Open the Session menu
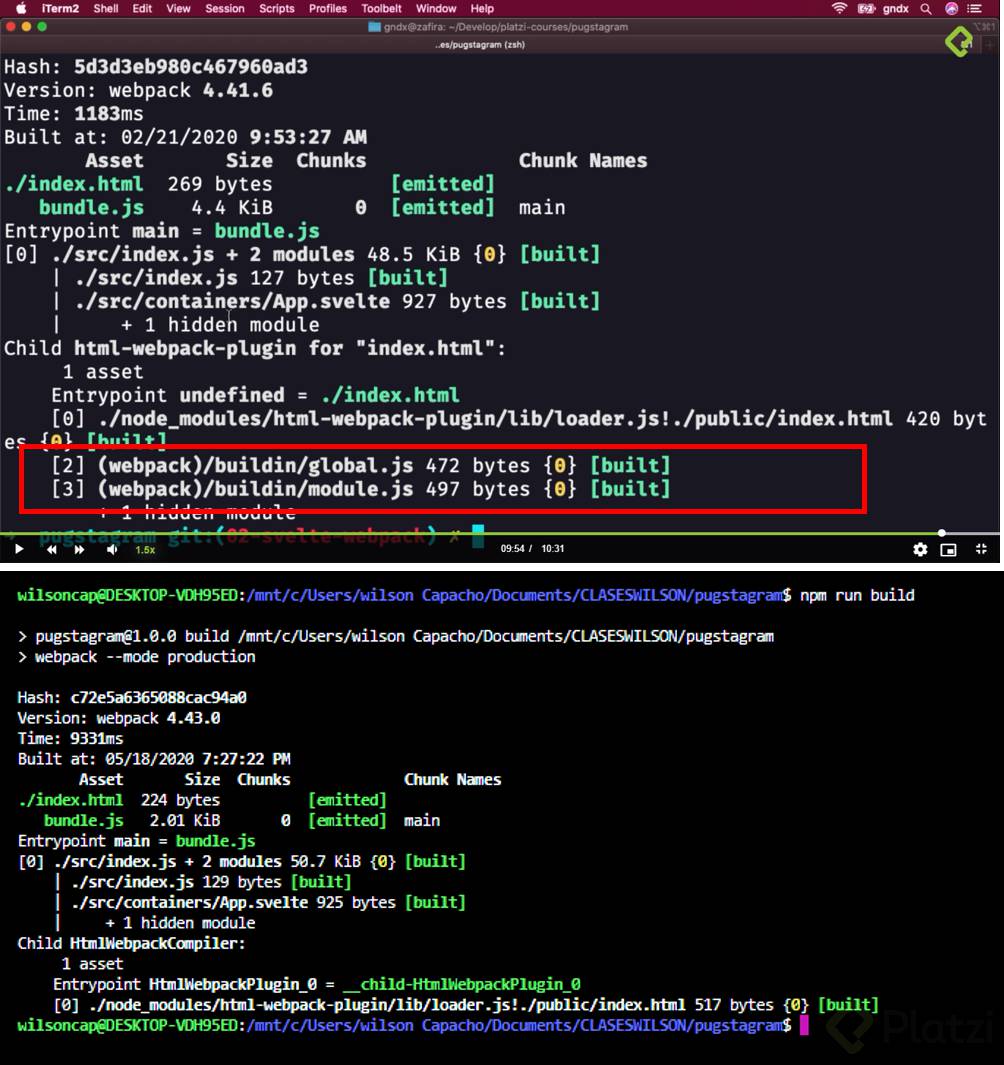Screen dimensions: 1004x1065 click(x=224, y=8)
